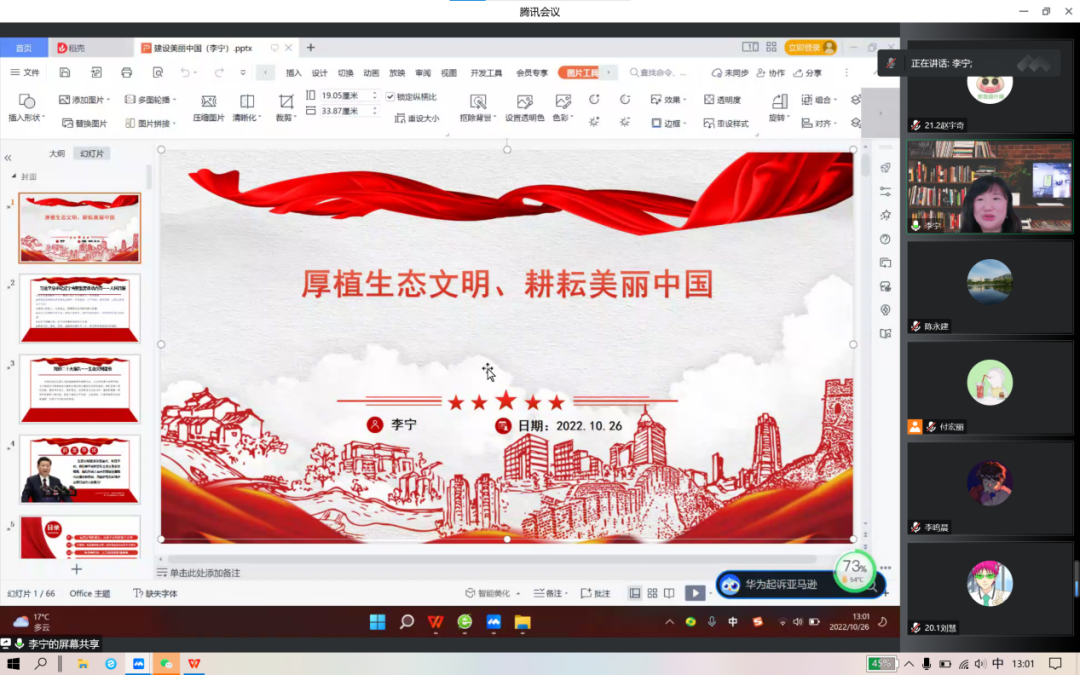
Task: Click 未同步 (Not synced) button
Action: pos(730,72)
